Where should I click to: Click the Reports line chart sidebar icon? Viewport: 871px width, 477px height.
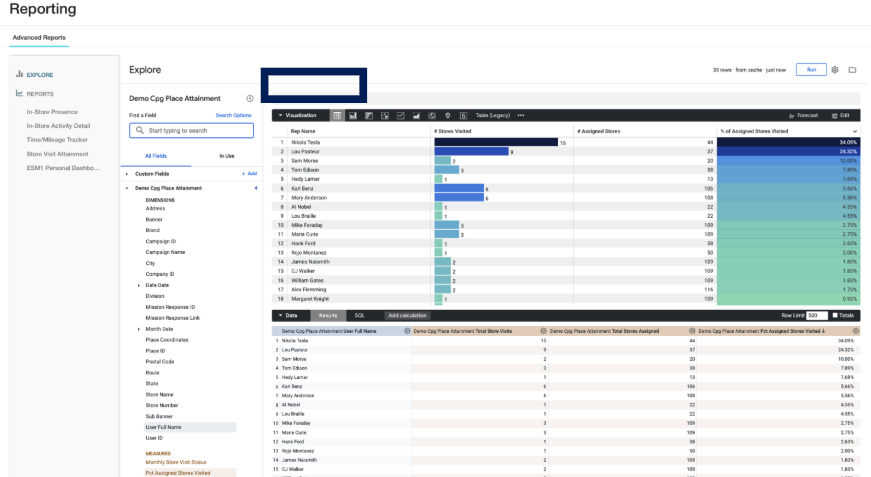click(19, 93)
